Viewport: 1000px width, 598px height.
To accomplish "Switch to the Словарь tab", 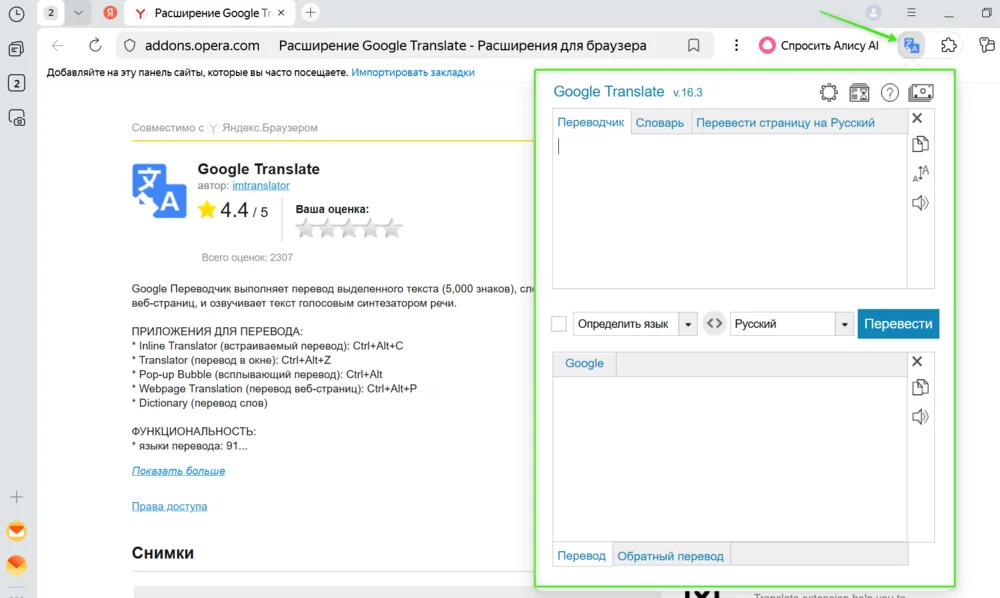I will pos(659,122).
